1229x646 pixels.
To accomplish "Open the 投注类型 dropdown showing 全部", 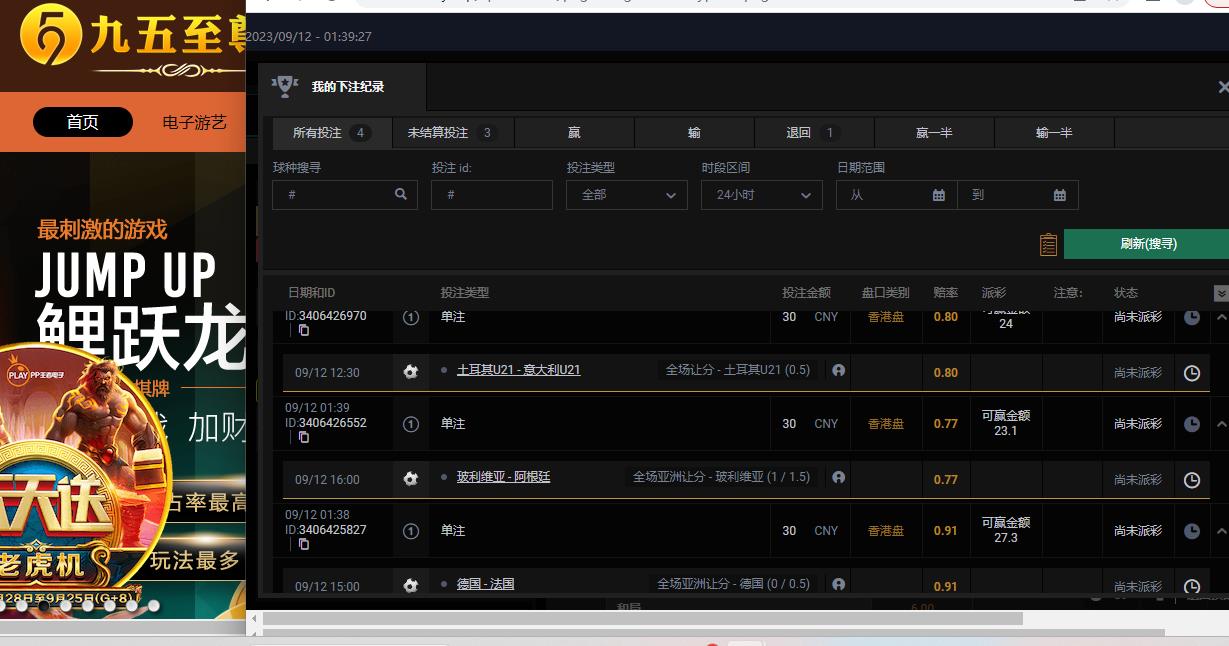I will click(x=627, y=195).
